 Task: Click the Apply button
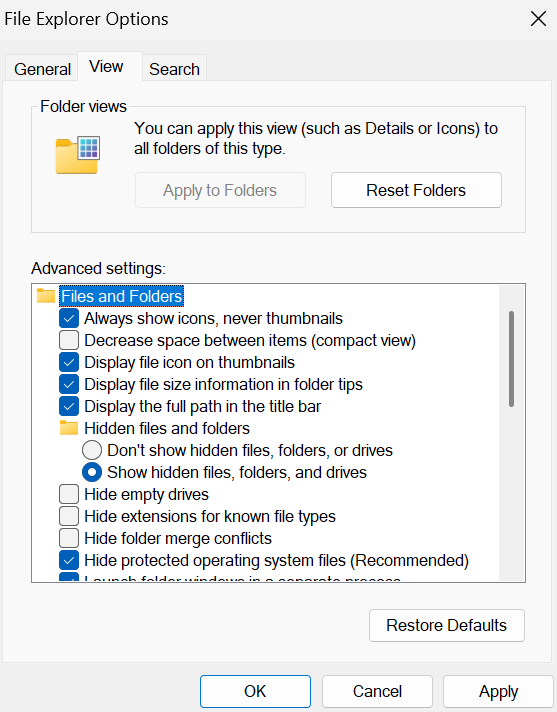click(498, 691)
